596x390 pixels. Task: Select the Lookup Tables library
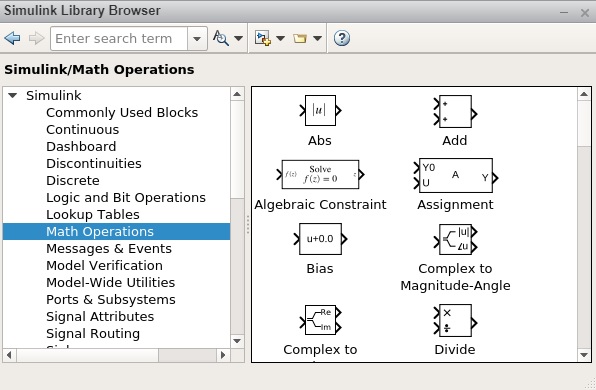pyautogui.click(x=93, y=215)
